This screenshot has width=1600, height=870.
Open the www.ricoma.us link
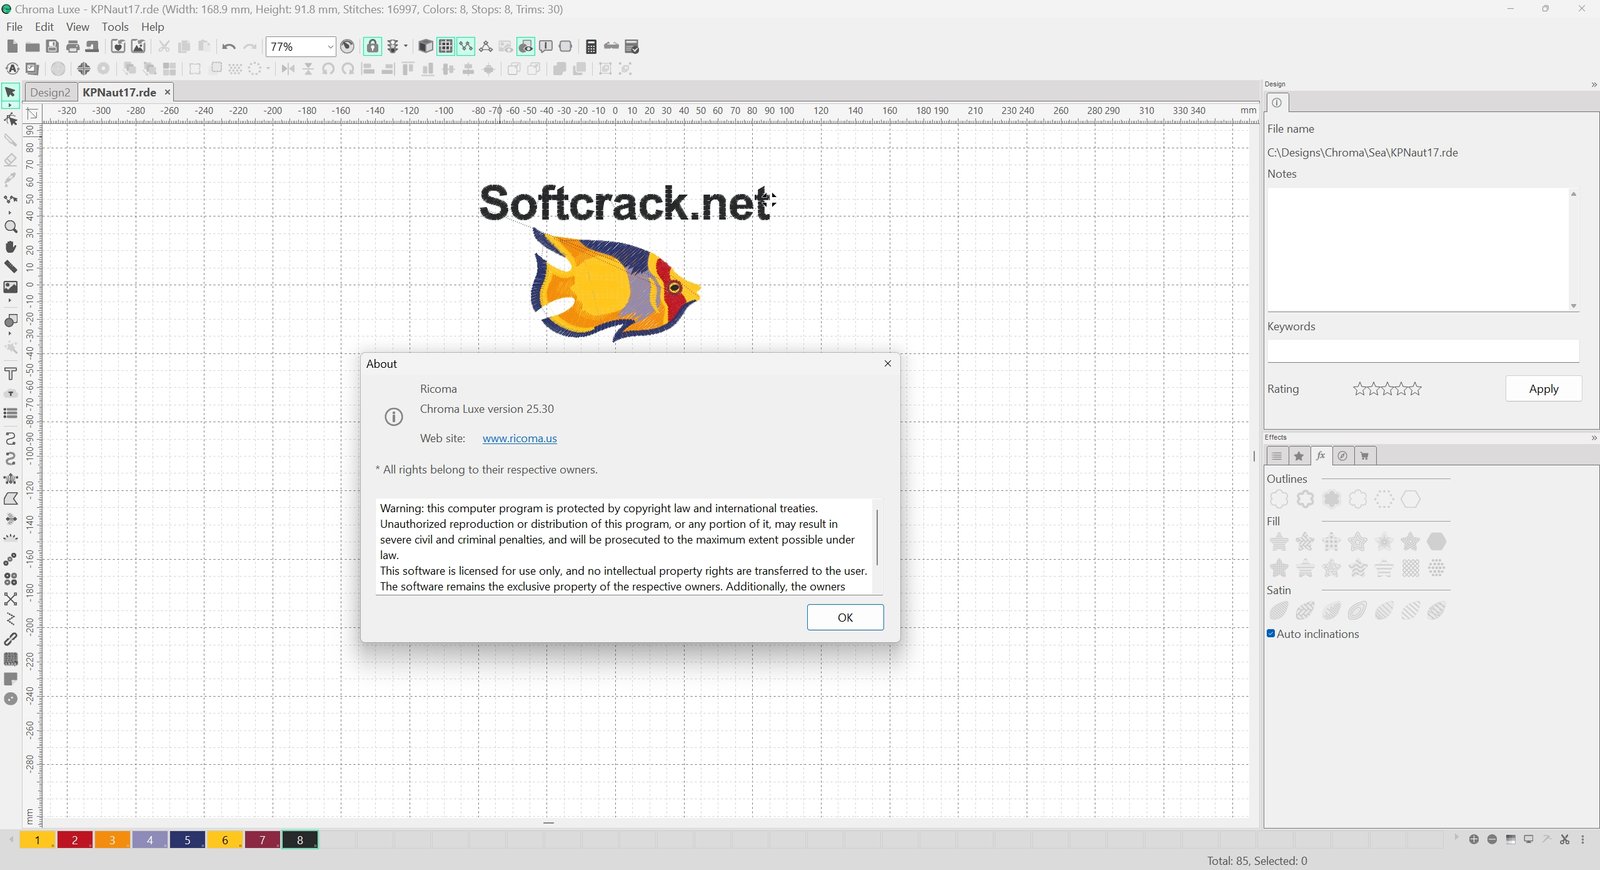point(520,438)
